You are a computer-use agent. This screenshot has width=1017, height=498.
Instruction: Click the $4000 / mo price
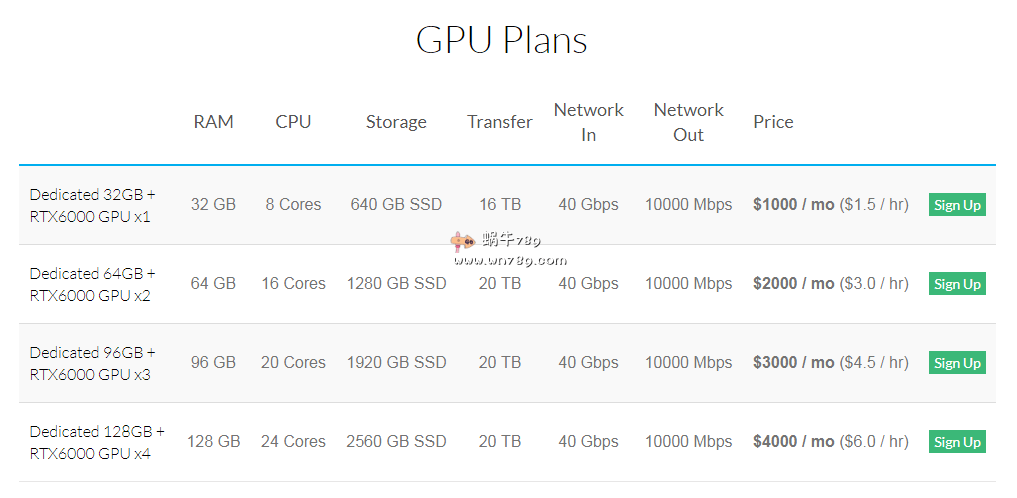(793, 442)
